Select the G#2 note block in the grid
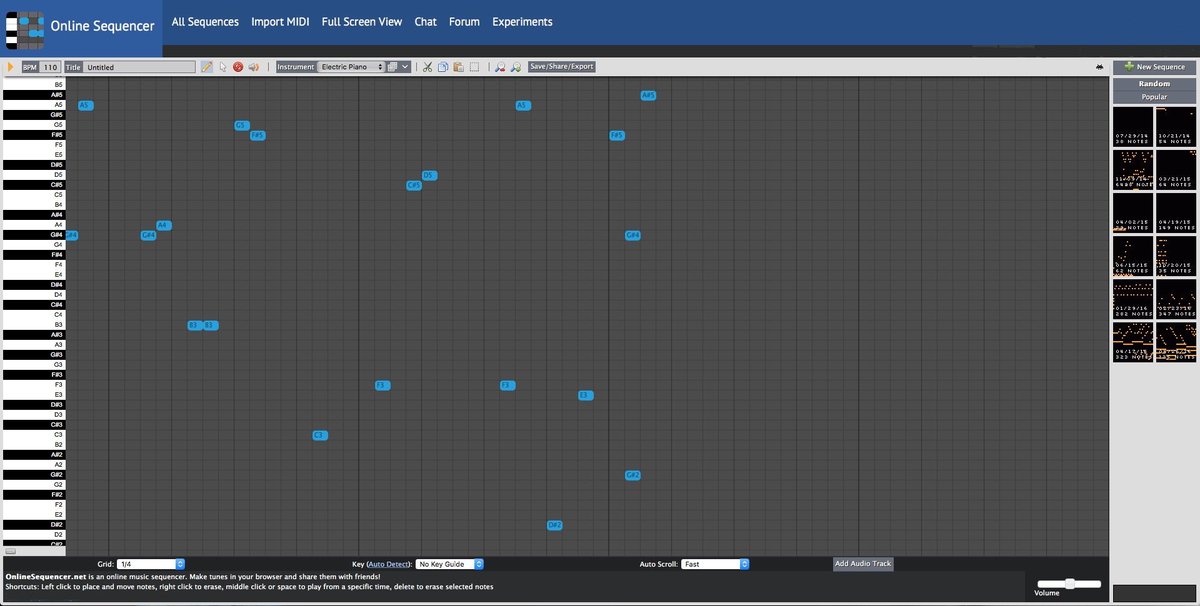This screenshot has height=606, width=1200. click(632, 475)
